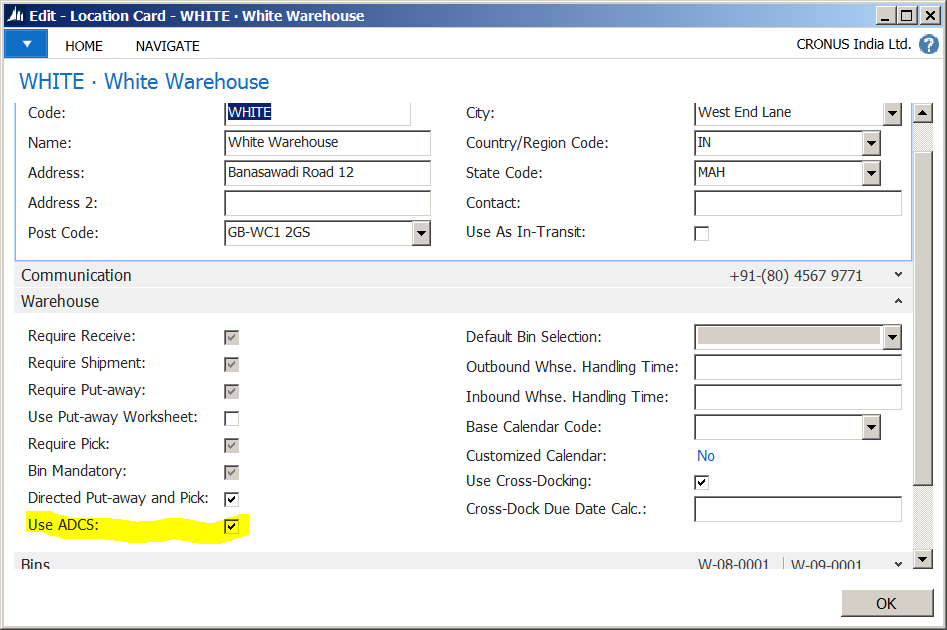Collapse the Warehouse section chevron
947x630 pixels.
click(898, 301)
